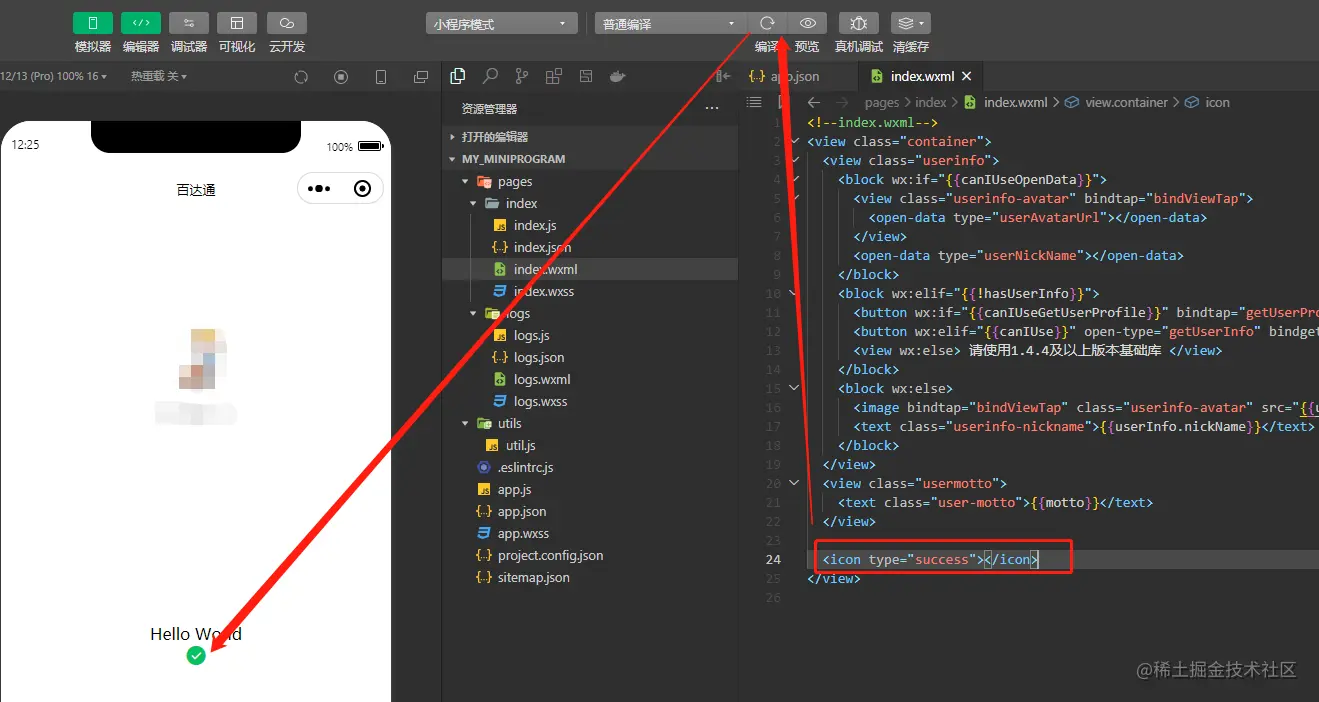Image resolution: width=1319 pixels, height=702 pixels.
Task: Open the Explorer files icon in activity bar
Action: [x=458, y=76]
